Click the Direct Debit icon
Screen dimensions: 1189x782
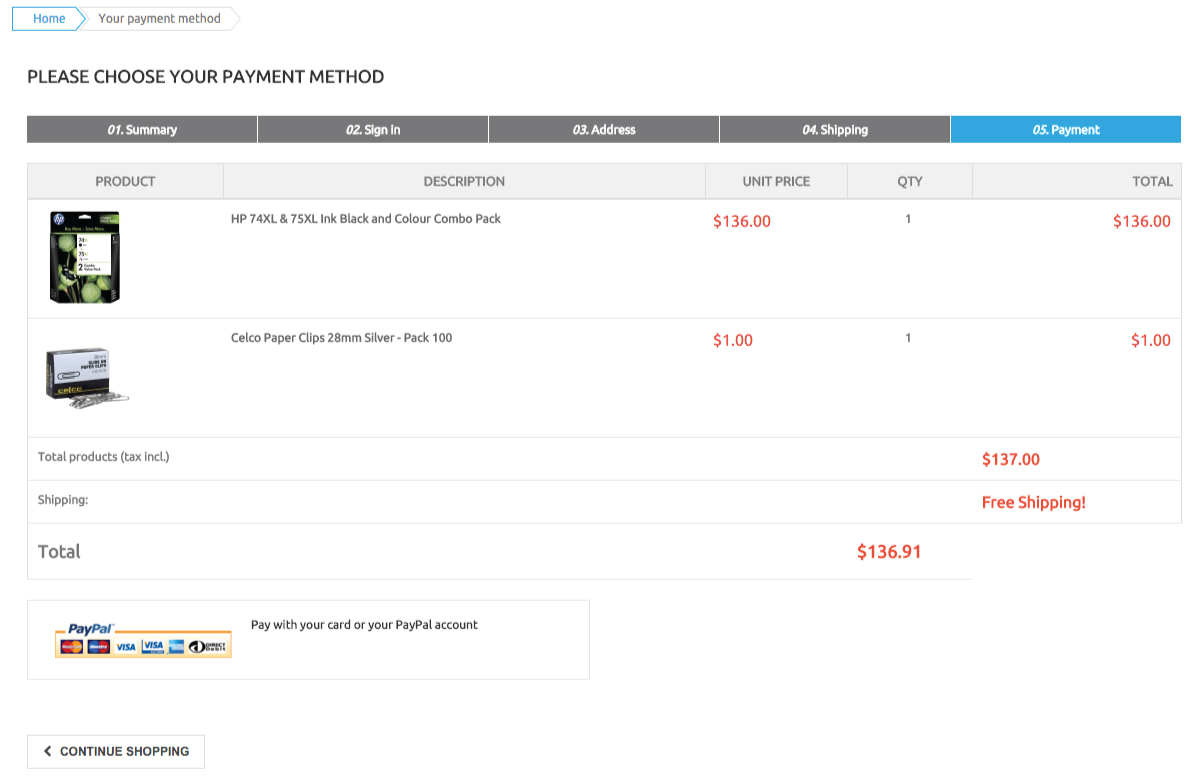(208, 647)
